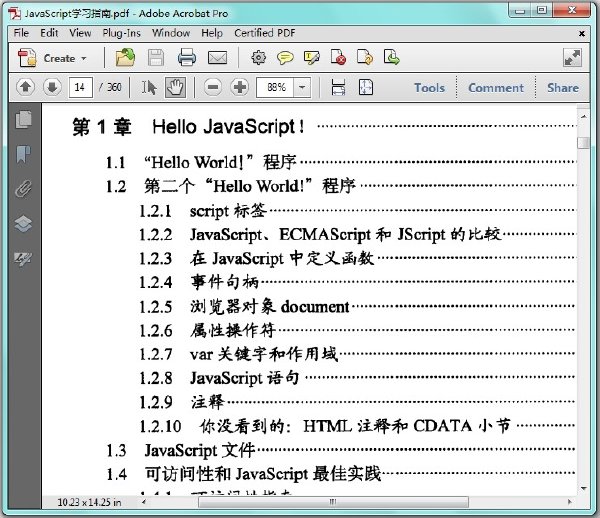600x518 pixels.
Task: Open the Comment pane
Action: [x=496, y=88]
